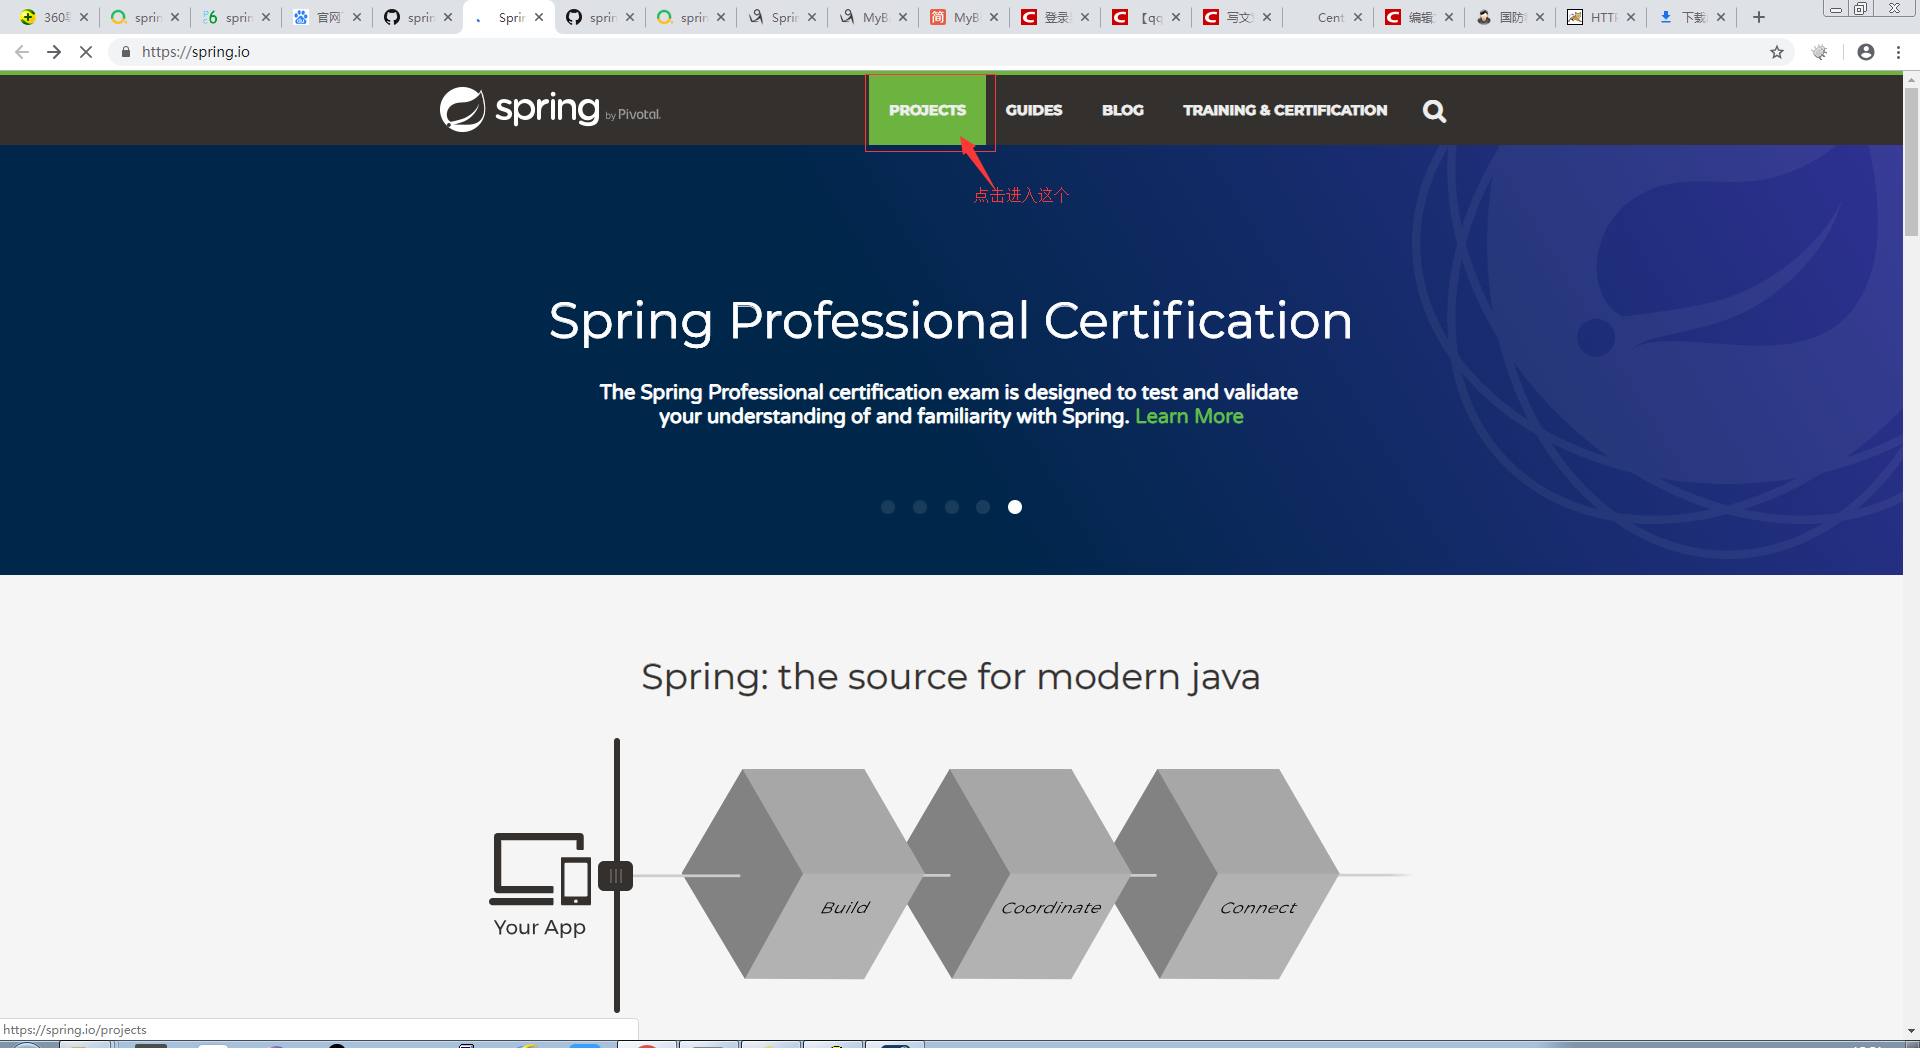The image size is (1920, 1048).
Task: Open the Chrome profile avatar
Action: 1866,52
